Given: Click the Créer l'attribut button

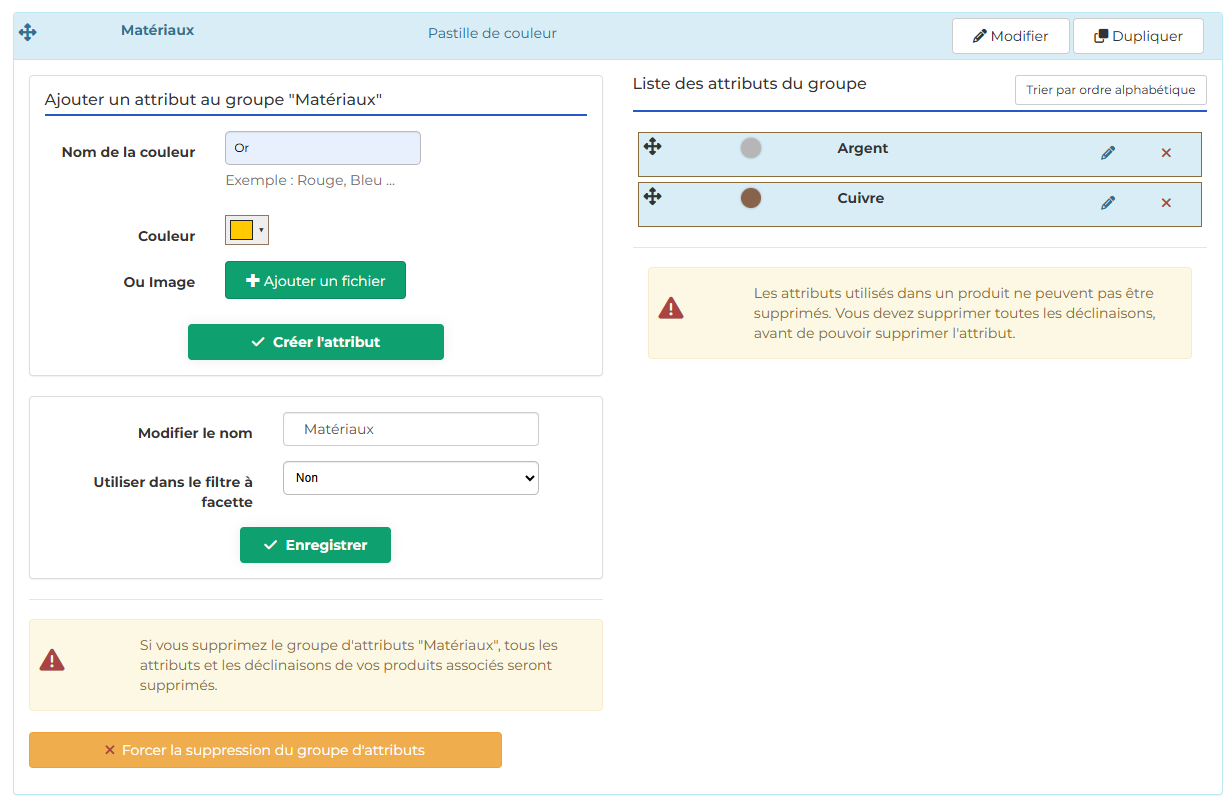Looking at the screenshot, I should click(316, 342).
